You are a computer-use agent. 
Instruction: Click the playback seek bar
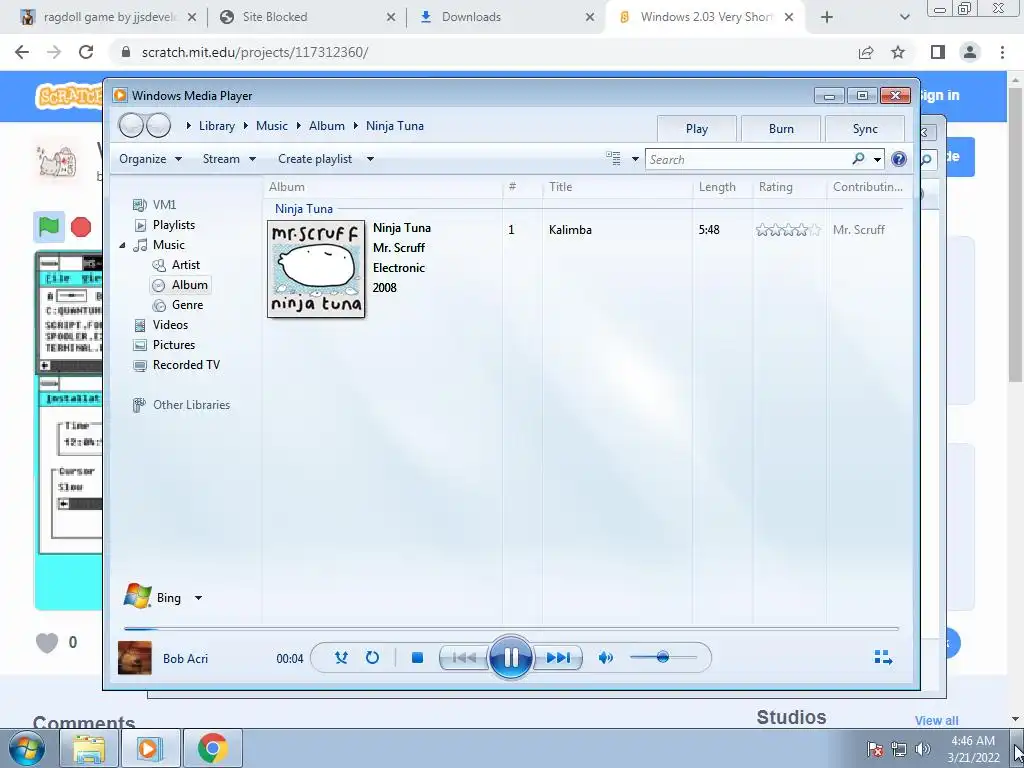point(511,628)
